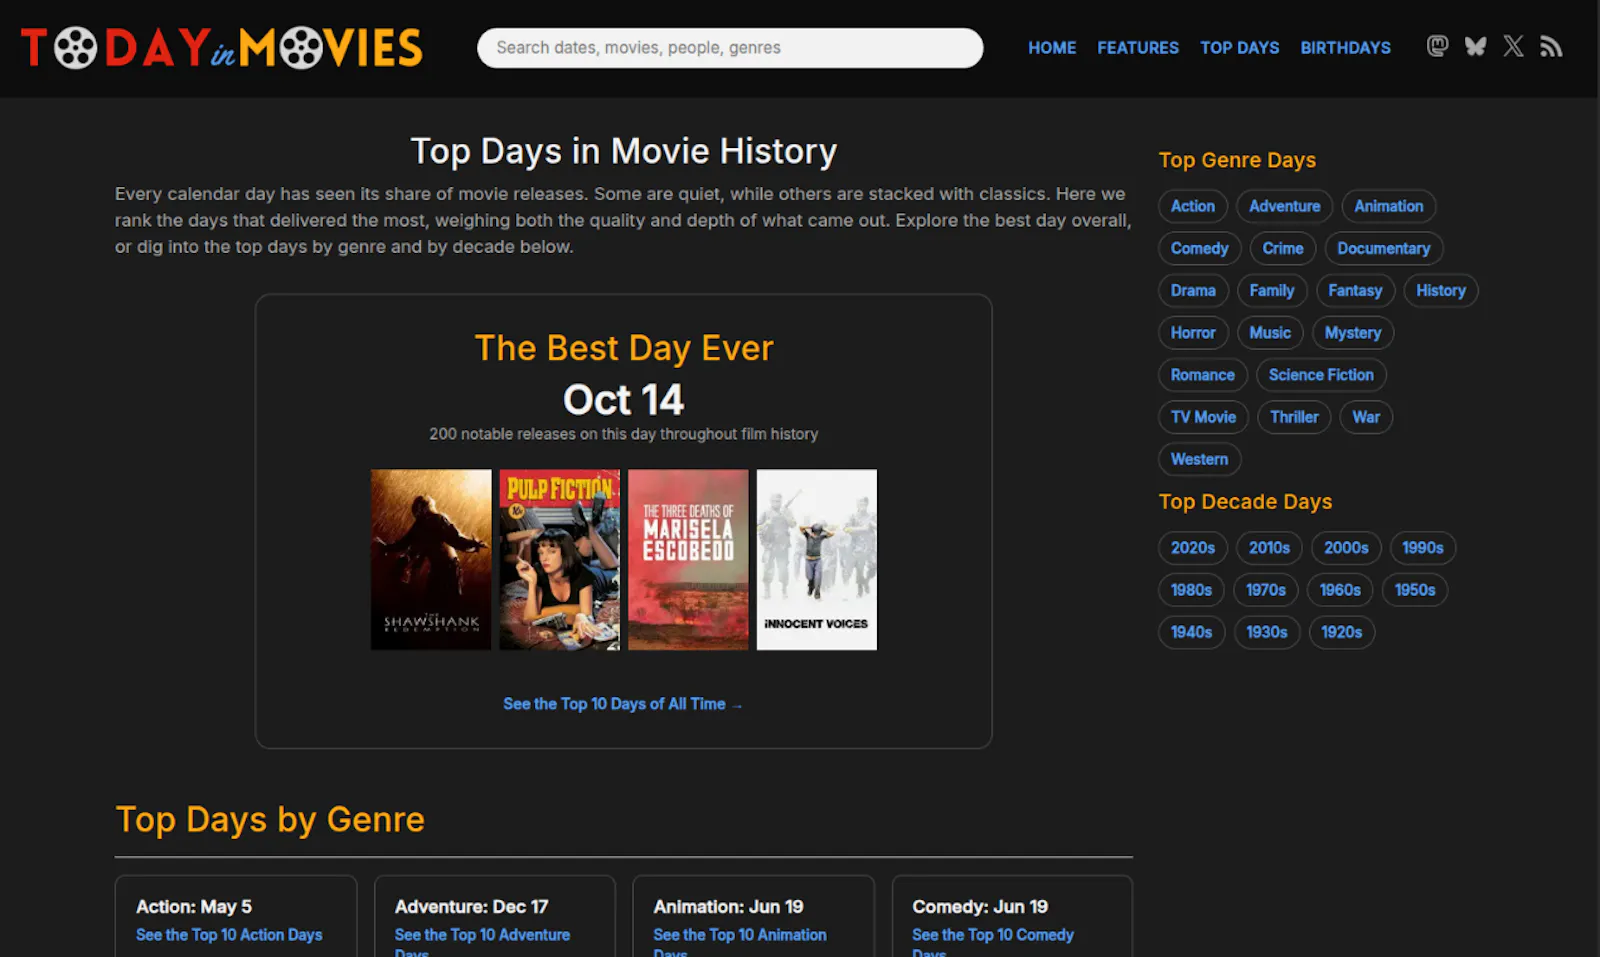The height and width of the screenshot is (957, 1600).
Task: Select the Western genre tag
Action: click(x=1199, y=459)
